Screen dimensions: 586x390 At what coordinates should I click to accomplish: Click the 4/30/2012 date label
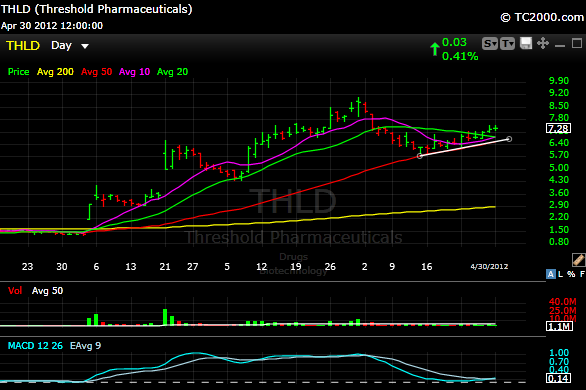point(489,266)
